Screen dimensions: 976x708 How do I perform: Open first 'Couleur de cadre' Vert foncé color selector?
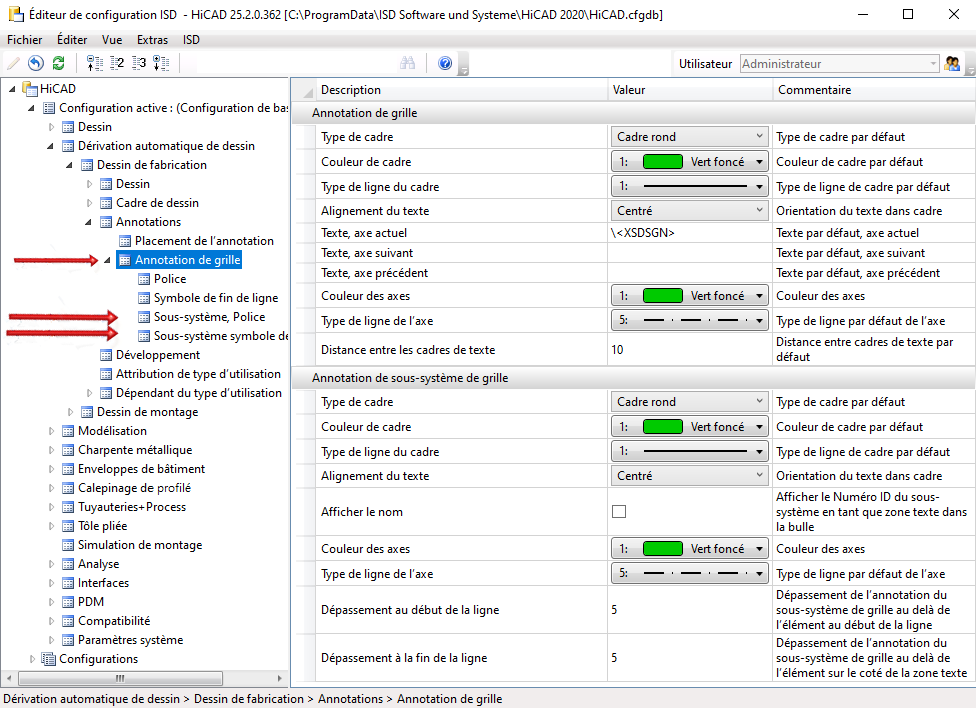pos(689,162)
